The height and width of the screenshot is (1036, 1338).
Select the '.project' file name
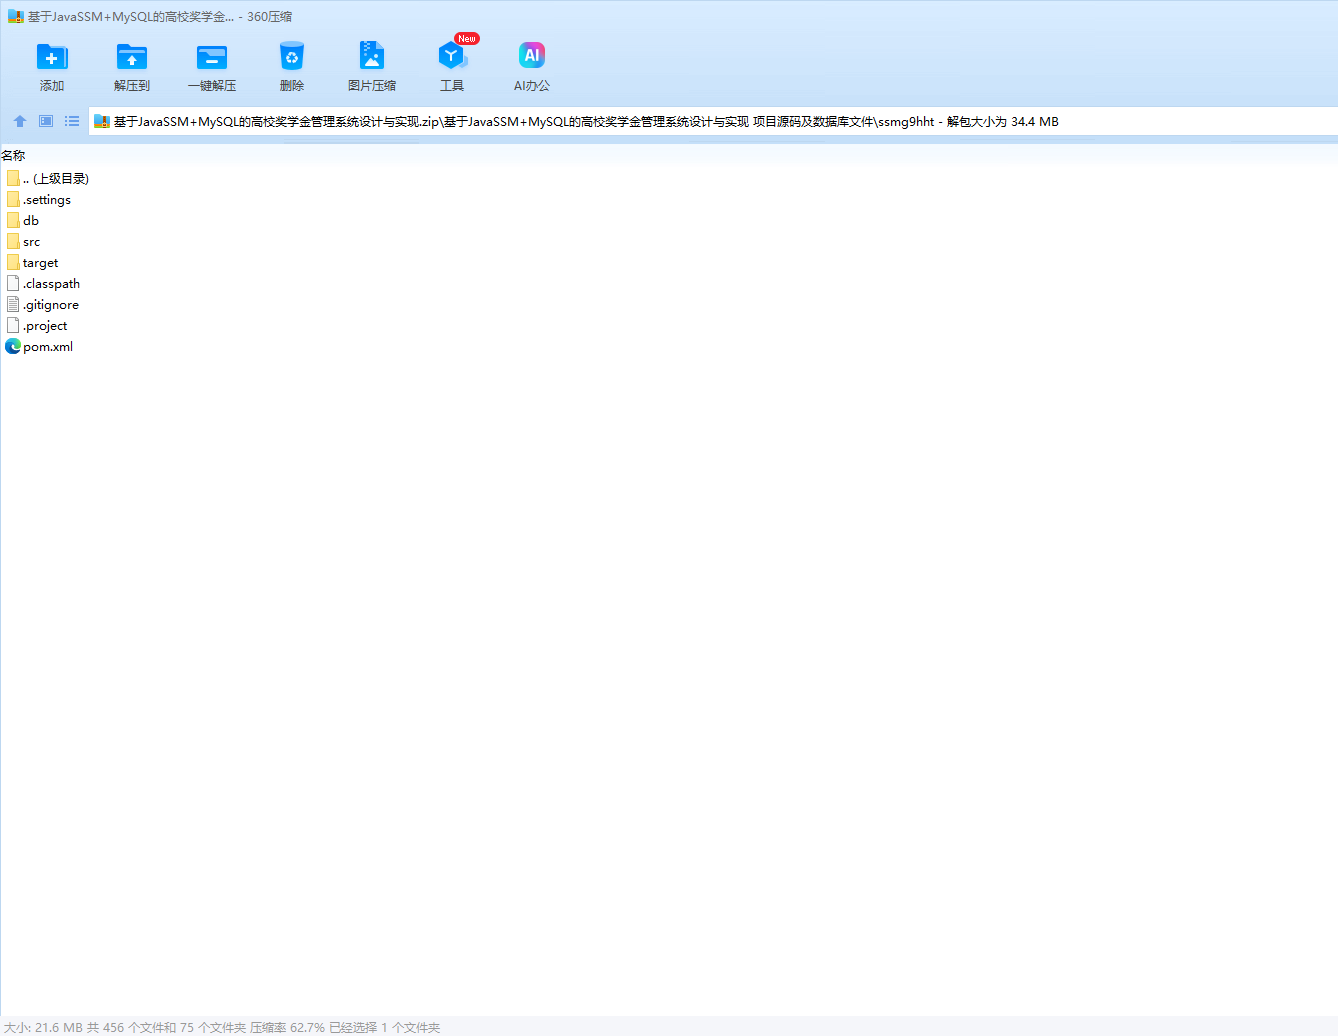pyautogui.click(x=46, y=325)
